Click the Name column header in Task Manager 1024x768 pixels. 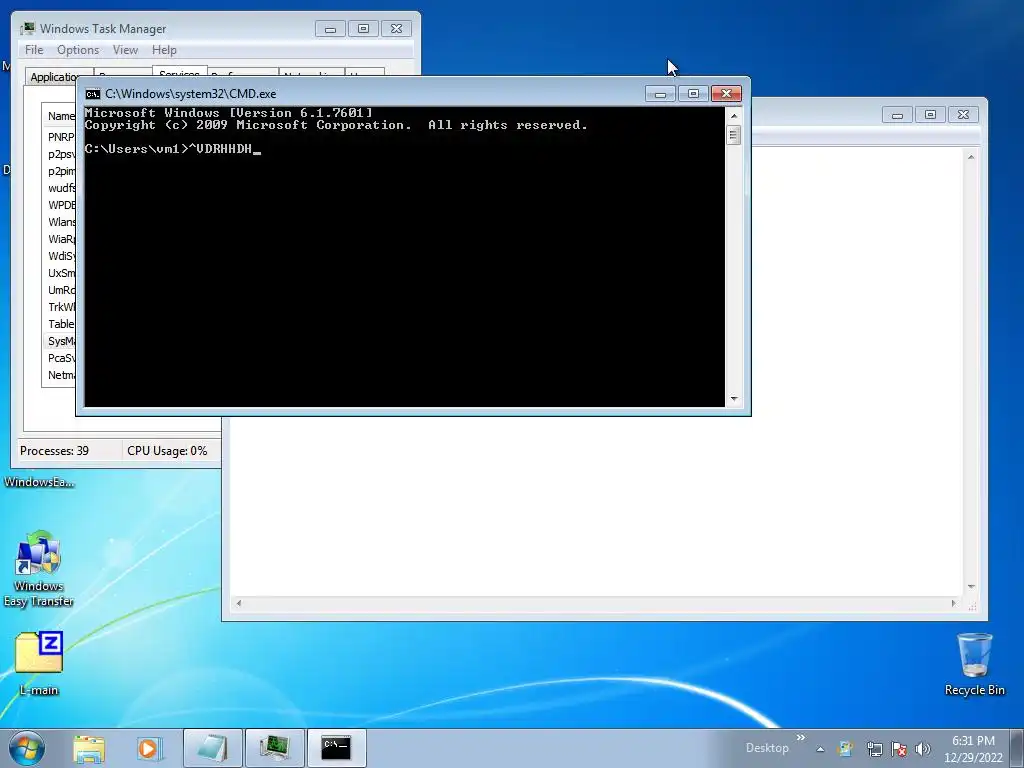(x=60, y=116)
